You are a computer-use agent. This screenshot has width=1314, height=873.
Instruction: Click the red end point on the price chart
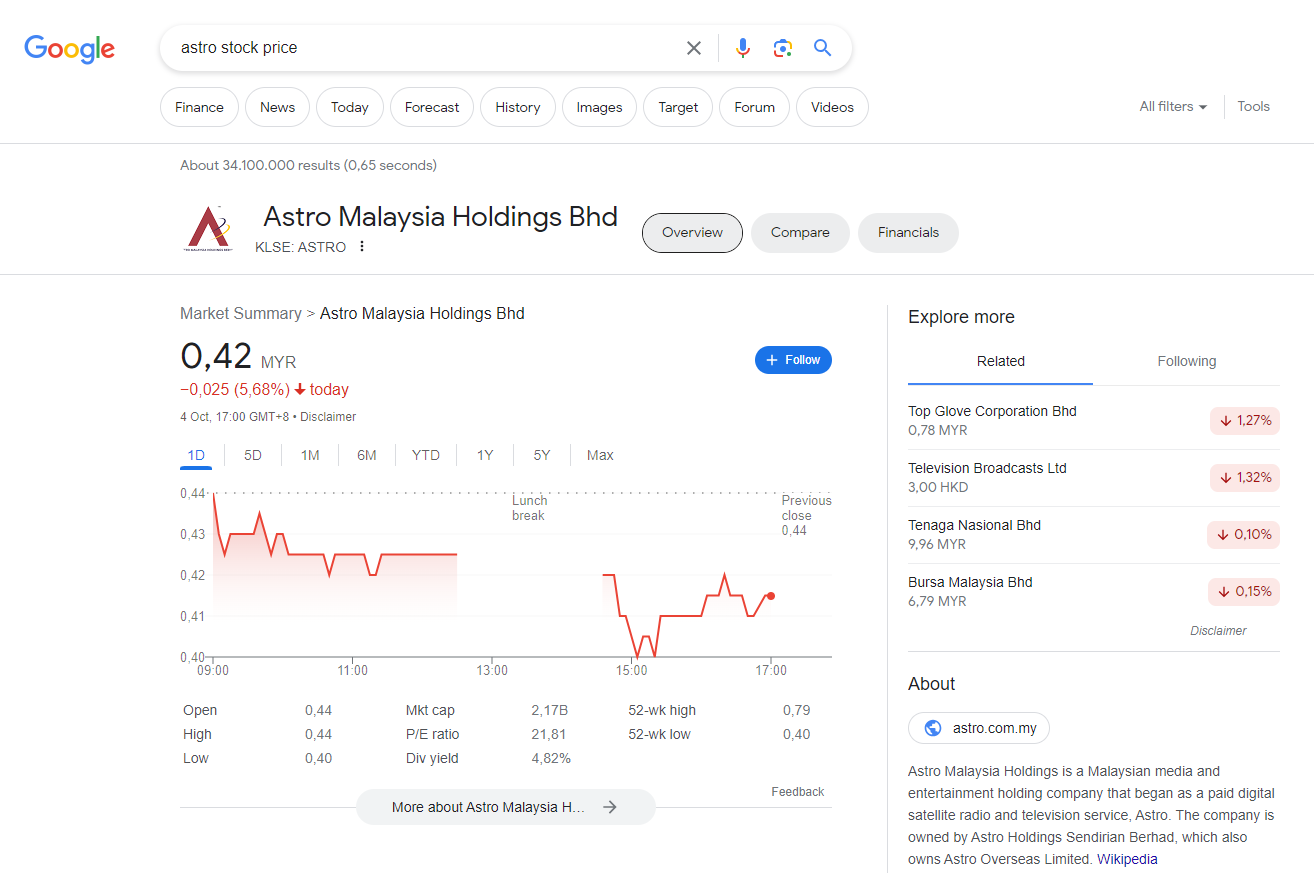[771, 596]
